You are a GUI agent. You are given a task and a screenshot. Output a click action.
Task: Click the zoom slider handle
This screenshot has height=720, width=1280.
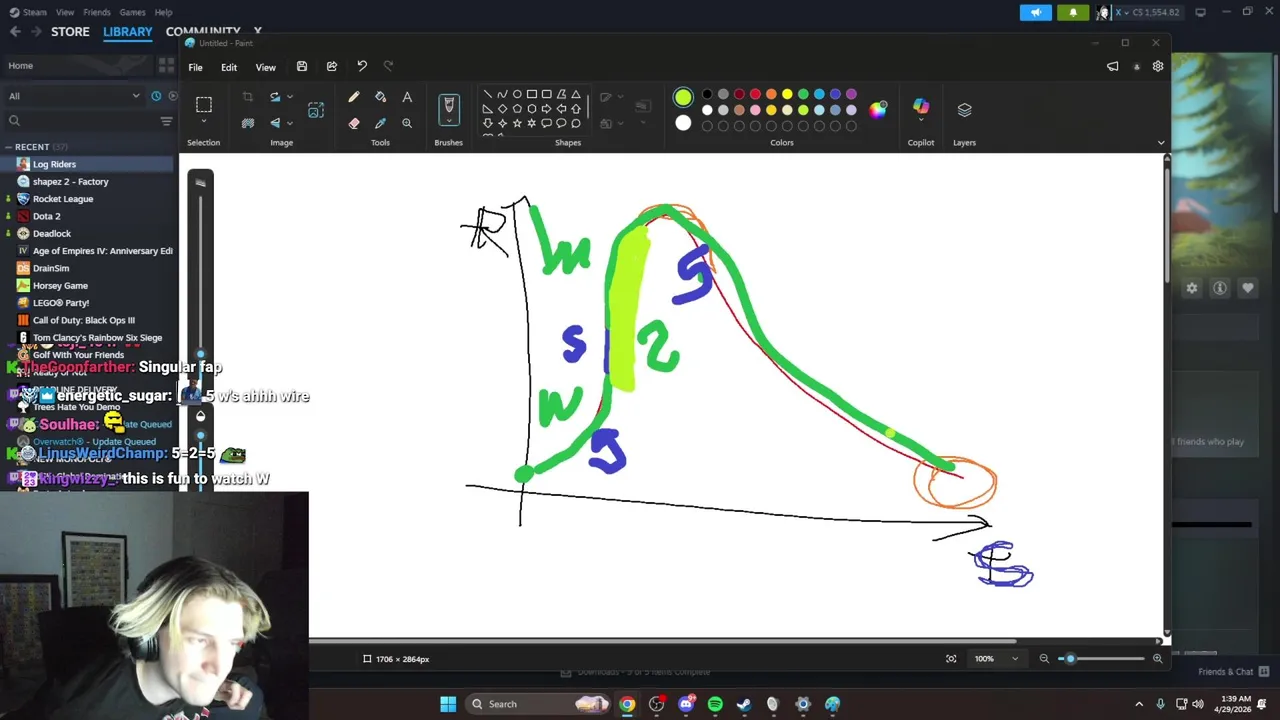[1070, 658]
